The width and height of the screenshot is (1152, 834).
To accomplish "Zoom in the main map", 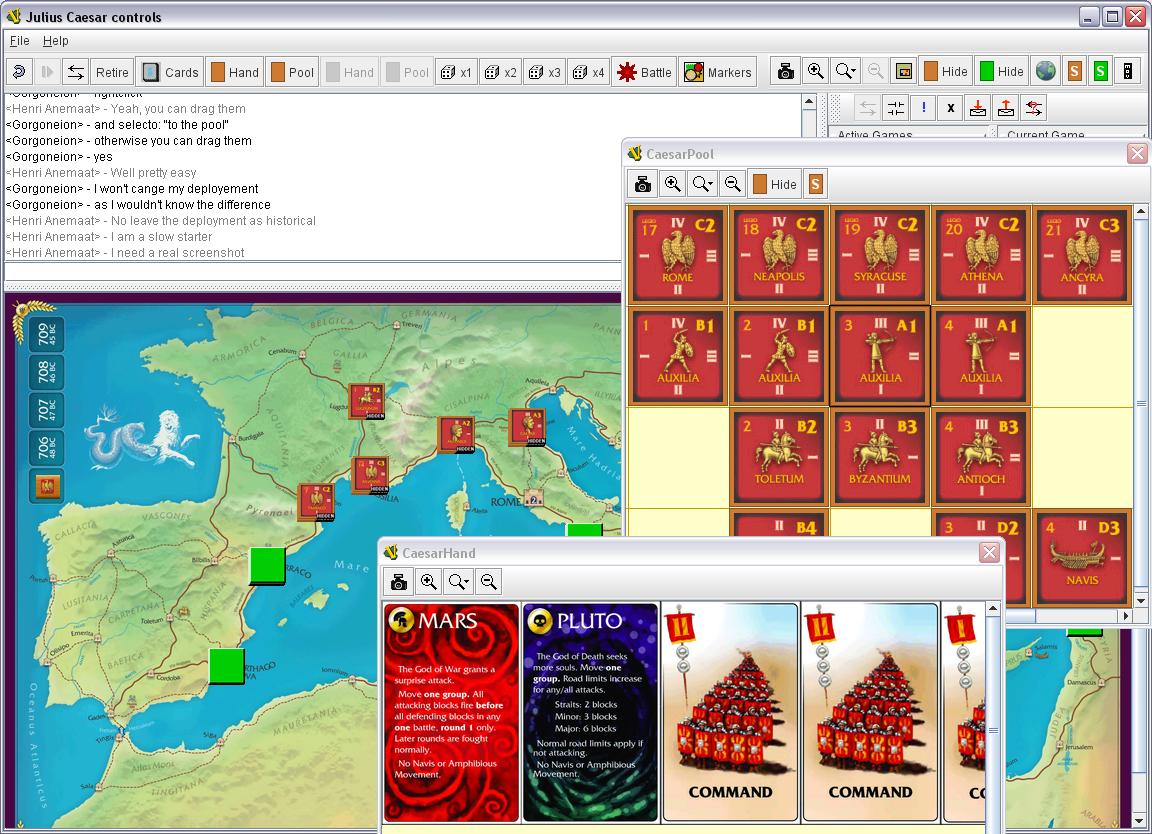I will 816,71.
